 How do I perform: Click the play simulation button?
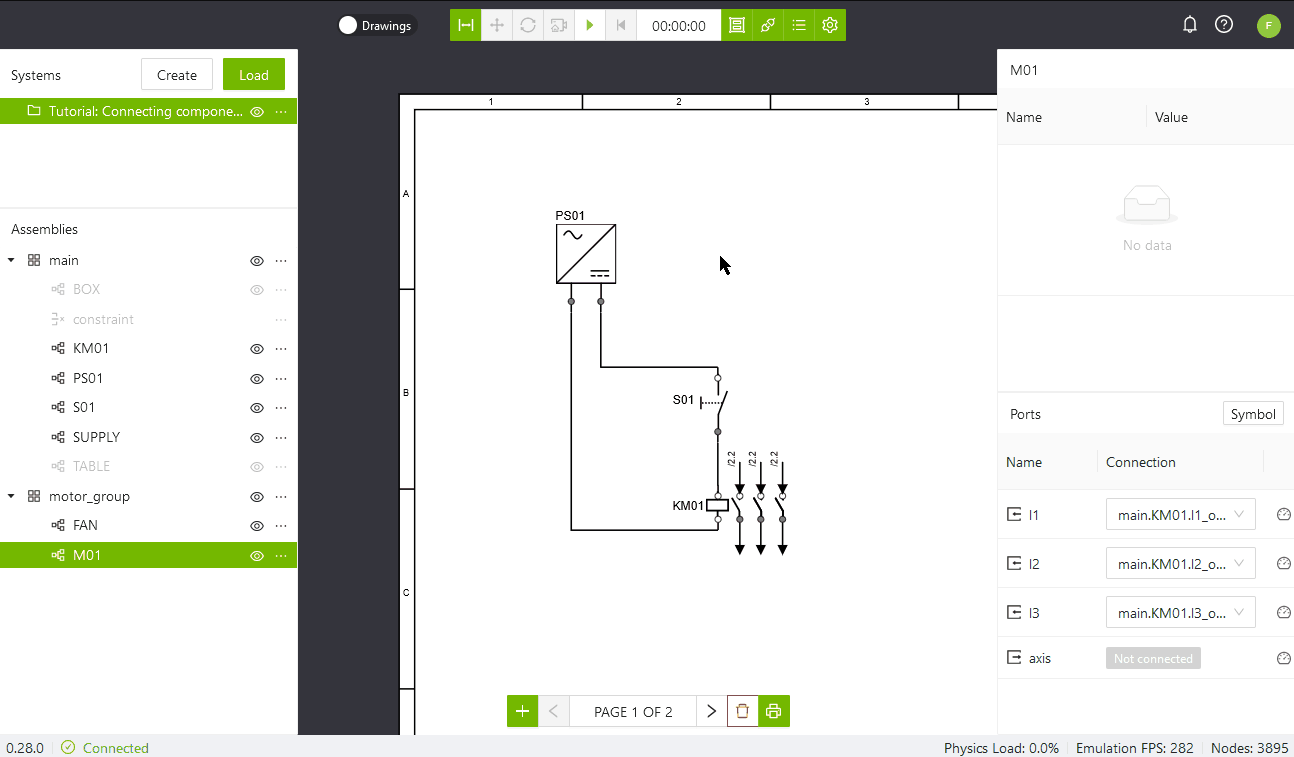pyautogui.click(x=590, y=26)
